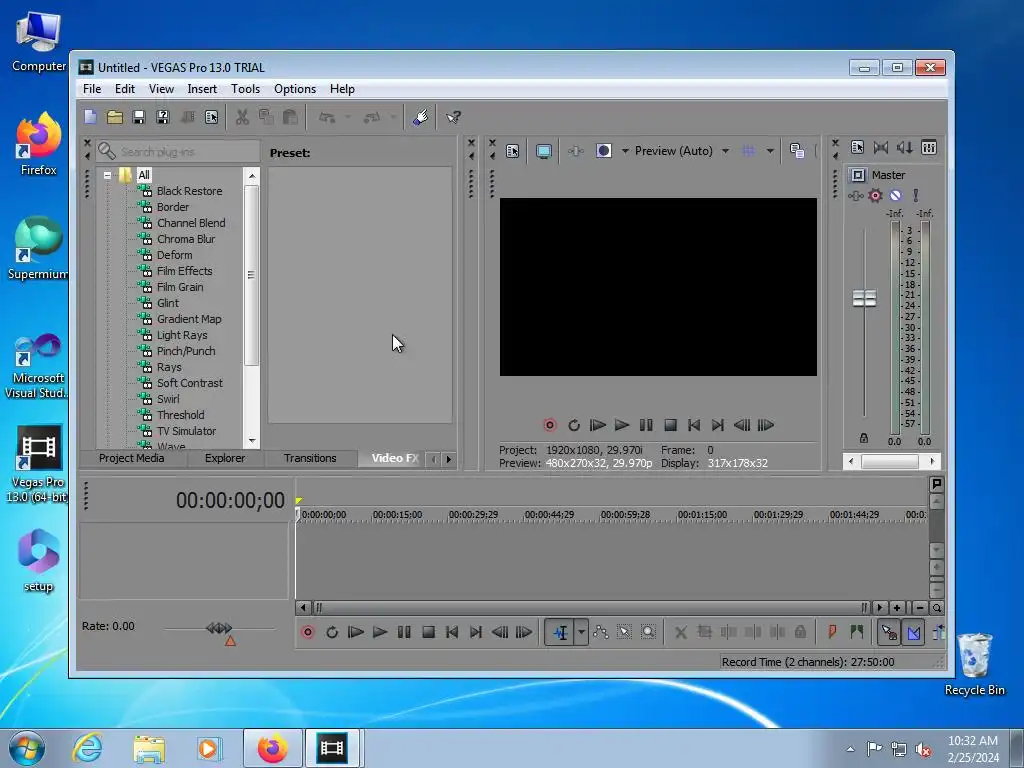
Task: Toggle the preview Overlays grid icon
Action: (x=748, y=151)
